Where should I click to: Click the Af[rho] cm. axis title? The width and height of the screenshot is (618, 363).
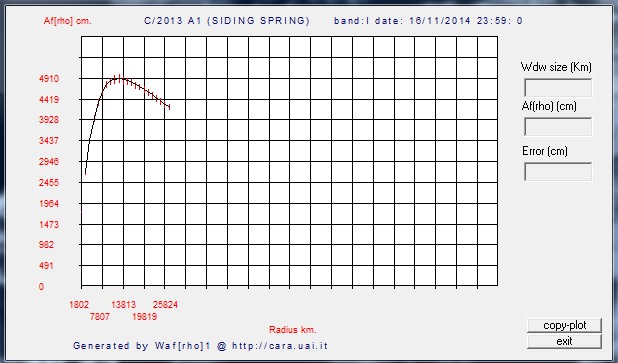click(67, 21)
